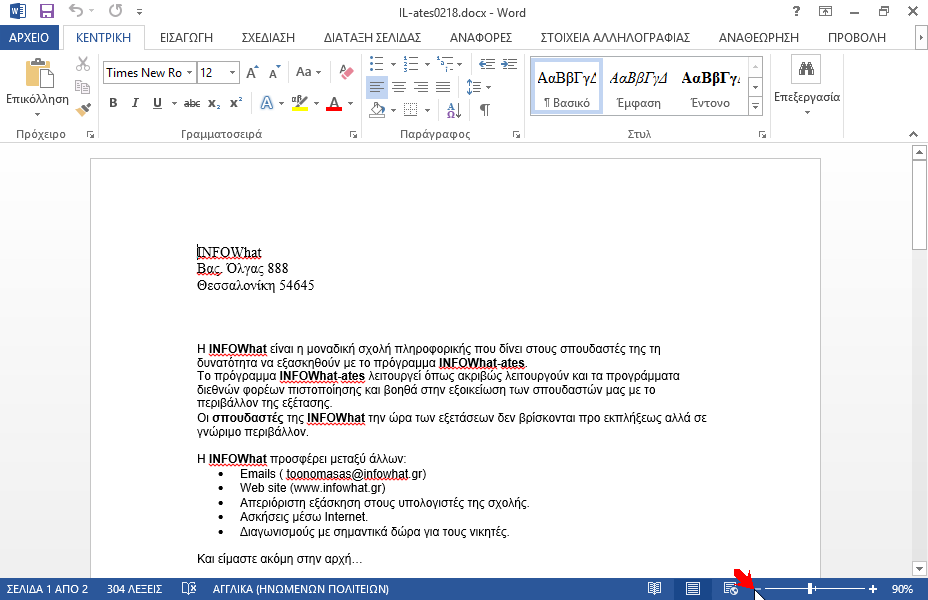The height and width of the screenshot is (600, 928).
Task: Increase font size with the large A icon
Action: coord(252,72)
